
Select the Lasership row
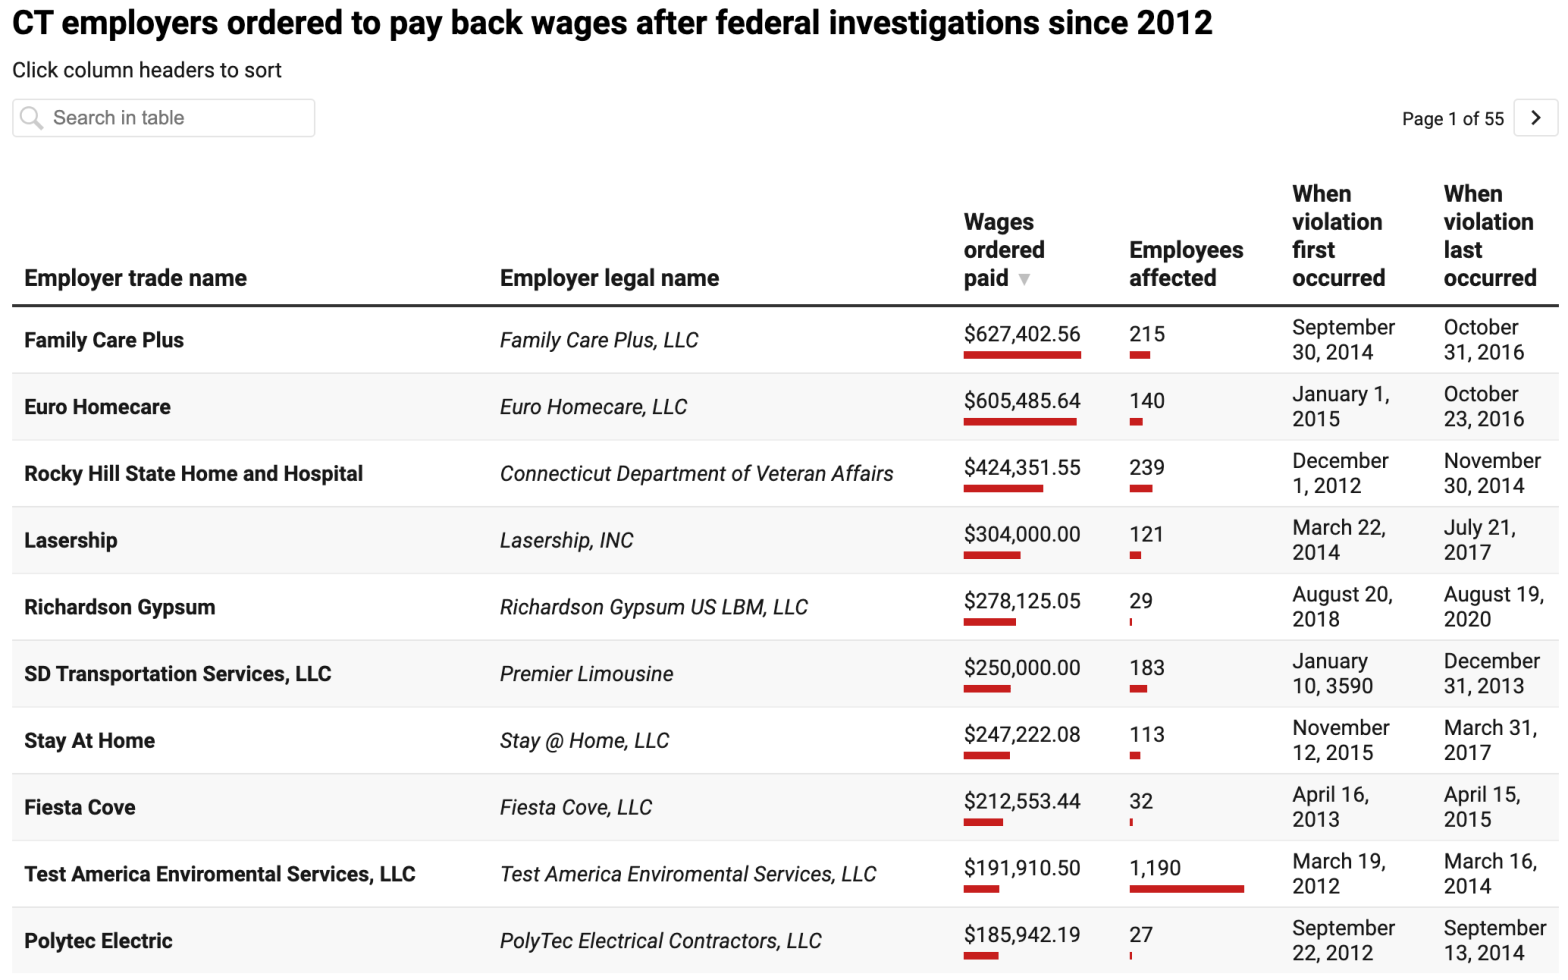click(71, 541)
